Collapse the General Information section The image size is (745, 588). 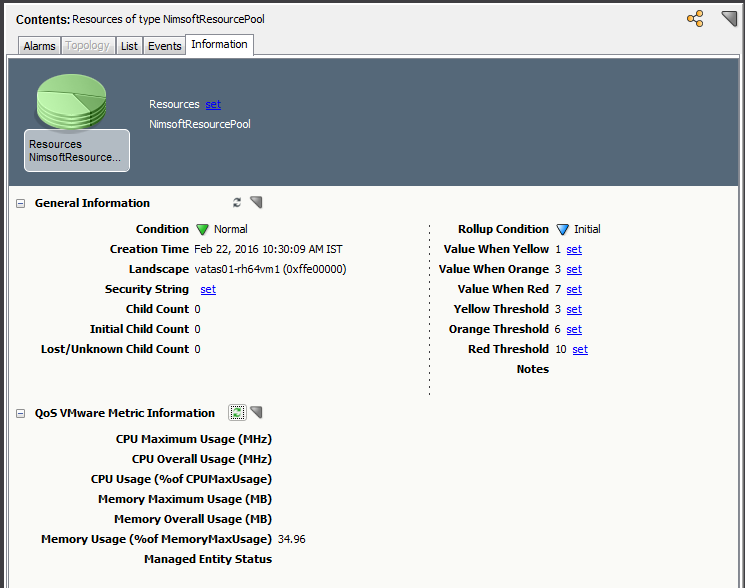[20, 203]
